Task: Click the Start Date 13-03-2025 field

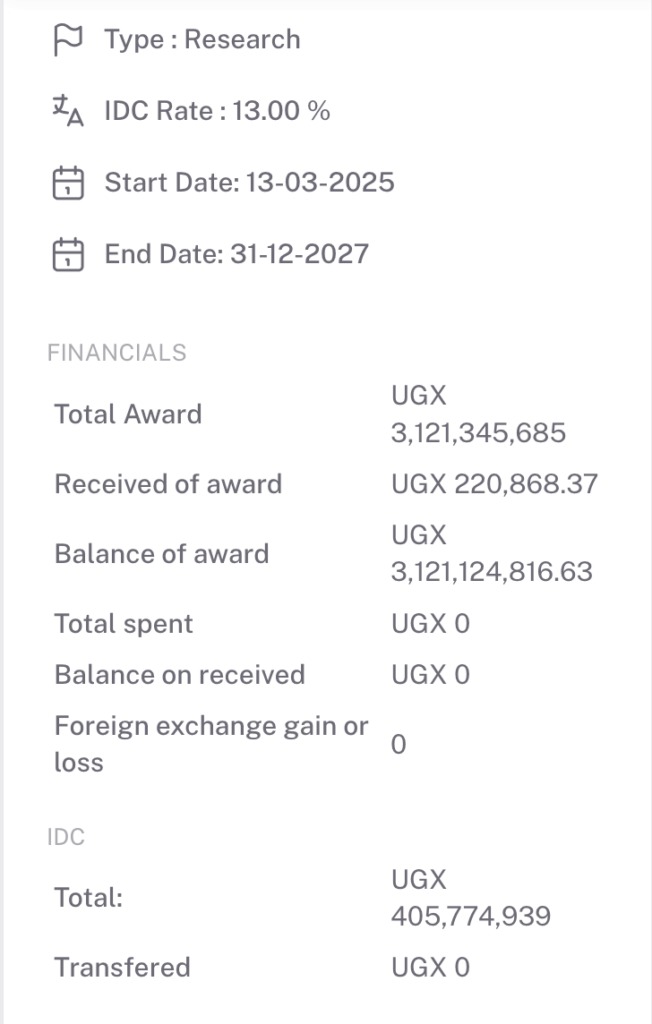Action: click(x=250, y=182)
